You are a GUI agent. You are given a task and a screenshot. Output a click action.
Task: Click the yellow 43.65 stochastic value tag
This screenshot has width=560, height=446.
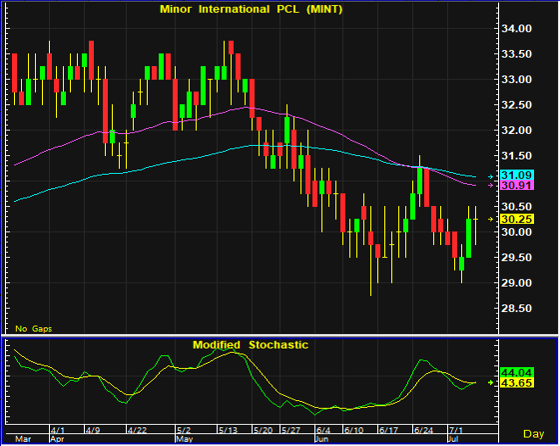(517, 383)
